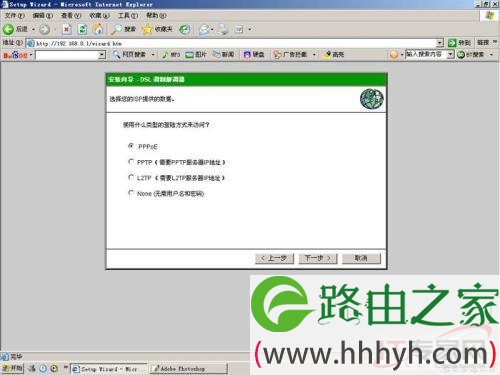Click the Baidu picture search icon

point(189,55)
